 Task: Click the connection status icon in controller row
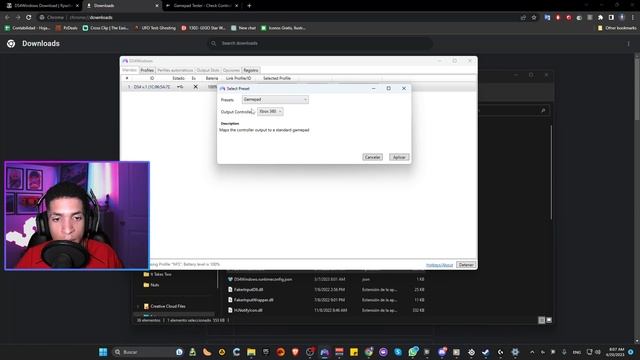[x=180, y=87]
